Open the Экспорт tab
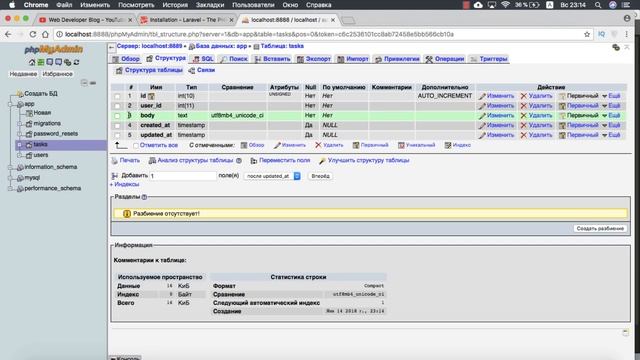640x360 pixels. [x=313, y=59]
